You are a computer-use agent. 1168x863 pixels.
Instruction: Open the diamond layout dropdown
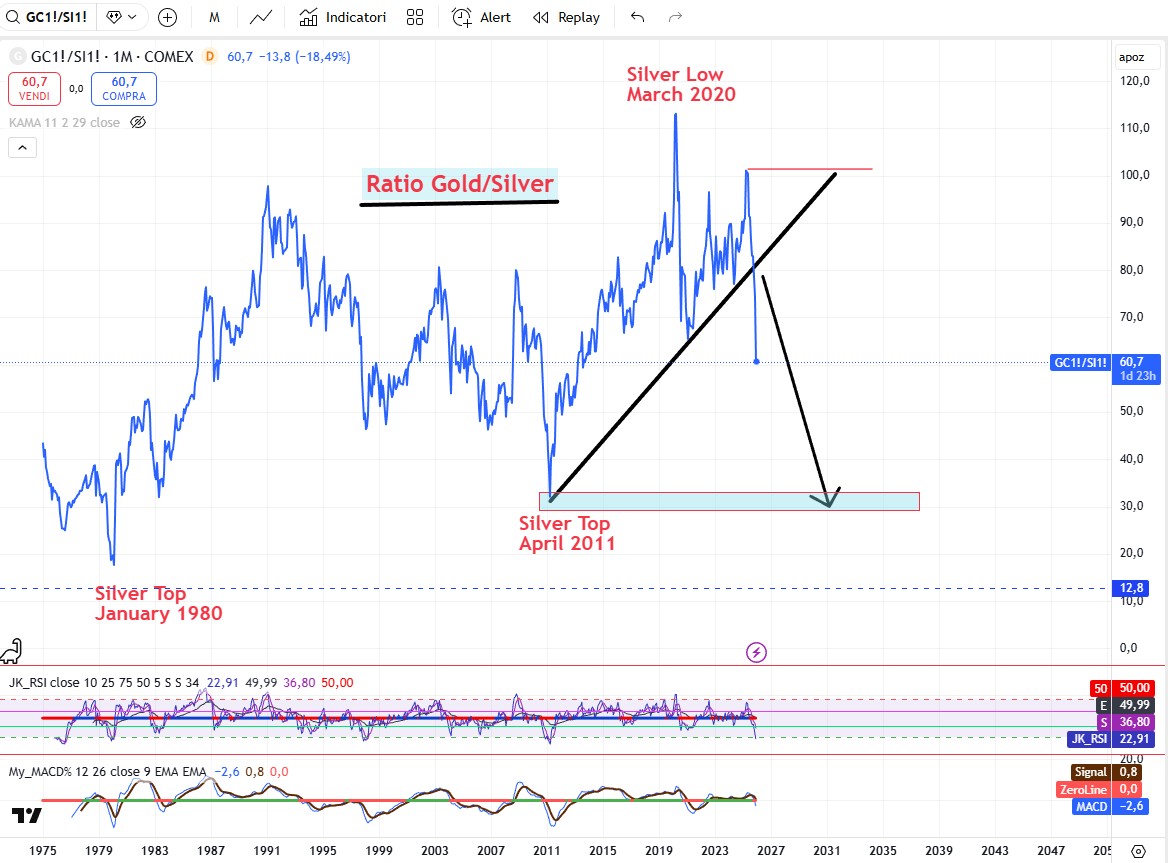(121, 17)
